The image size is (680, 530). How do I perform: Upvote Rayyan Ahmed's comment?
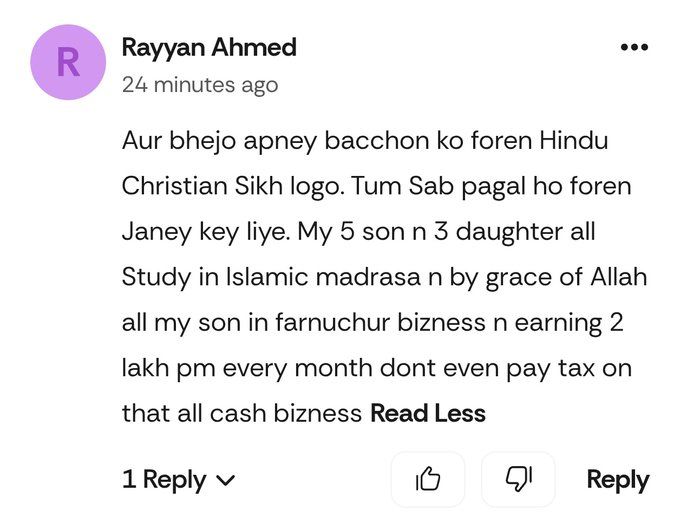(427, 479)
